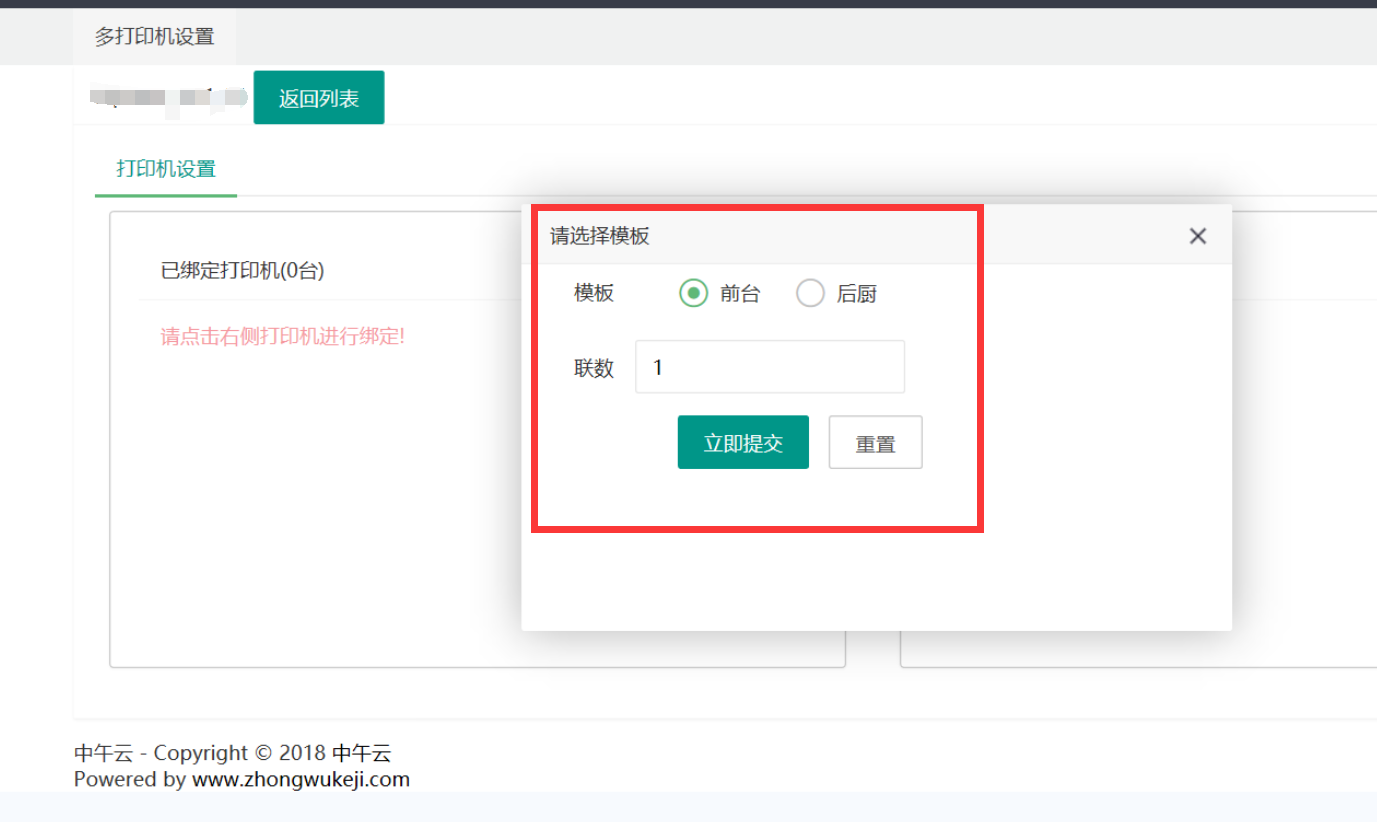Click the 联数 number input field
This screenshot has width=1377, height=822.
(769, 367)
